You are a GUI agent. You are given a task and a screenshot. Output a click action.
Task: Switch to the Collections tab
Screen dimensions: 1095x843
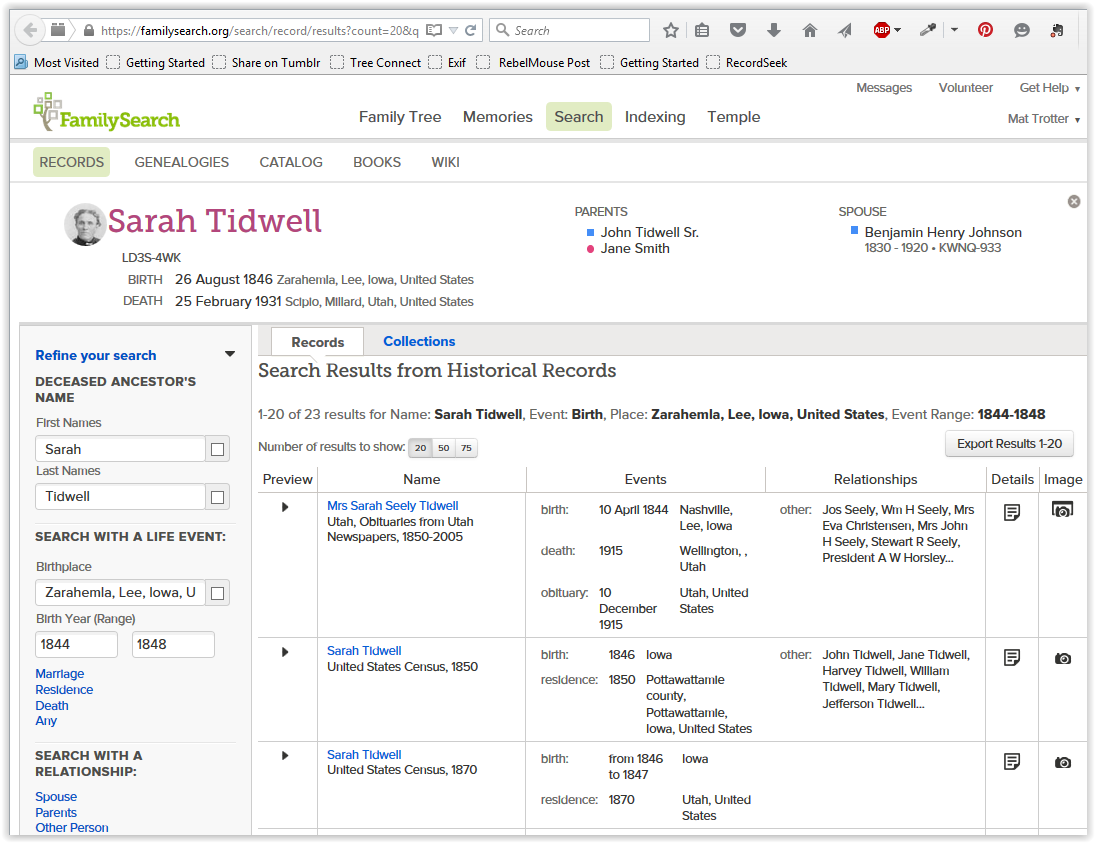pyautogui.click(x=419, y=342)
